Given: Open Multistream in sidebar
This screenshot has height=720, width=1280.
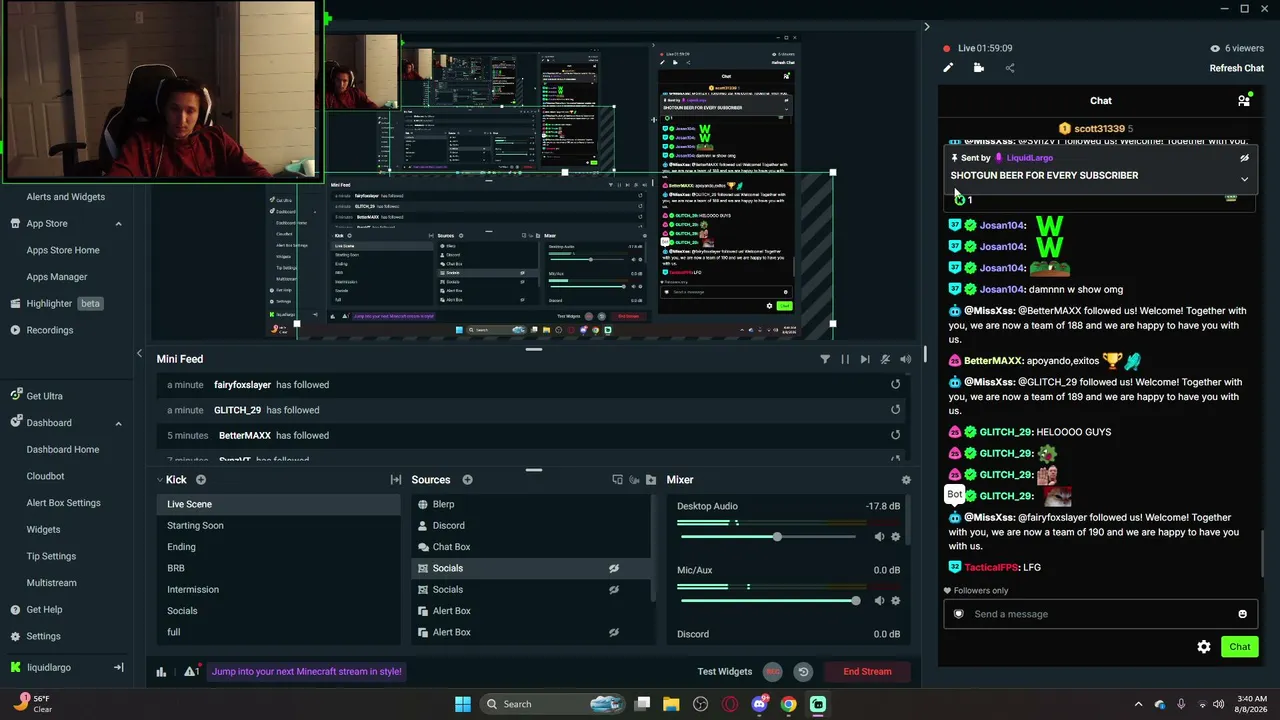Looking at the screenshot, I should [x=52, y=583].
